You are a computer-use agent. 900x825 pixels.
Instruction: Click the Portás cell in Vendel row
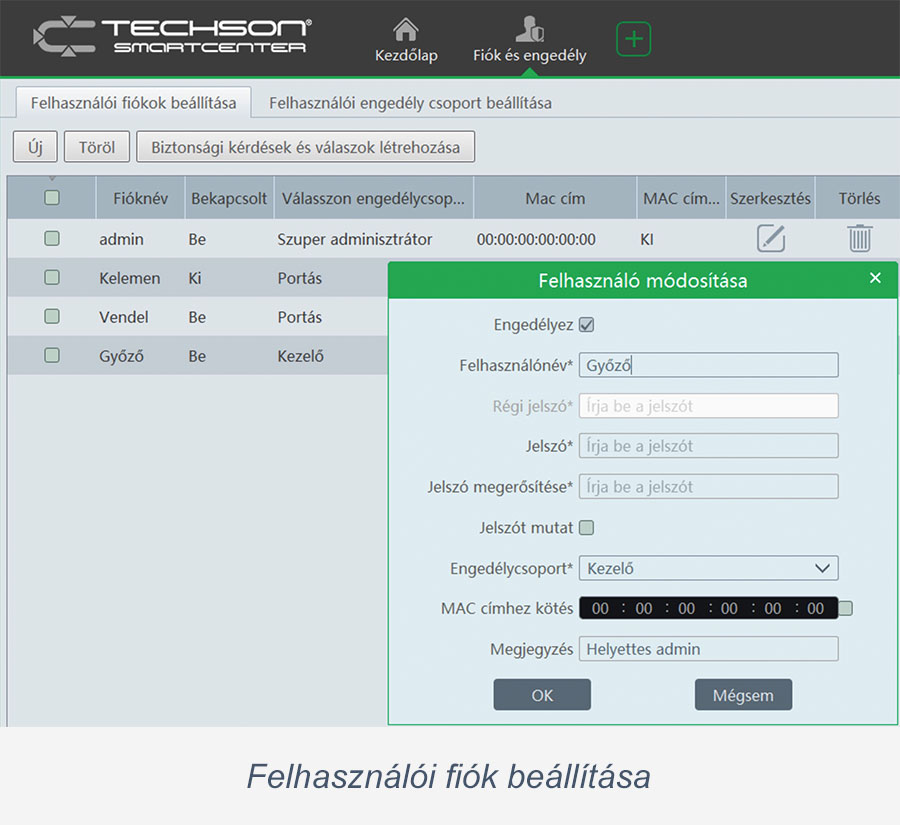click(300, 317)
